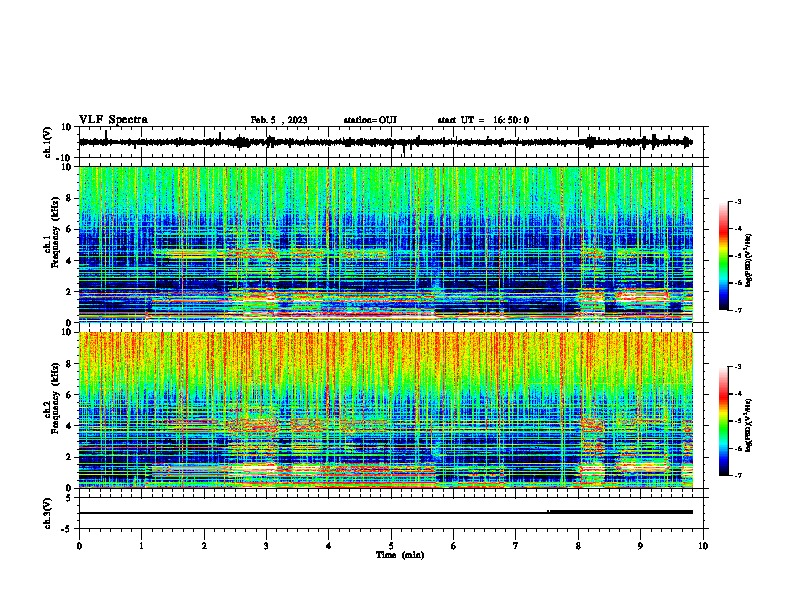
Task: Select the "Time (min)" axis label
Action: 400,555
